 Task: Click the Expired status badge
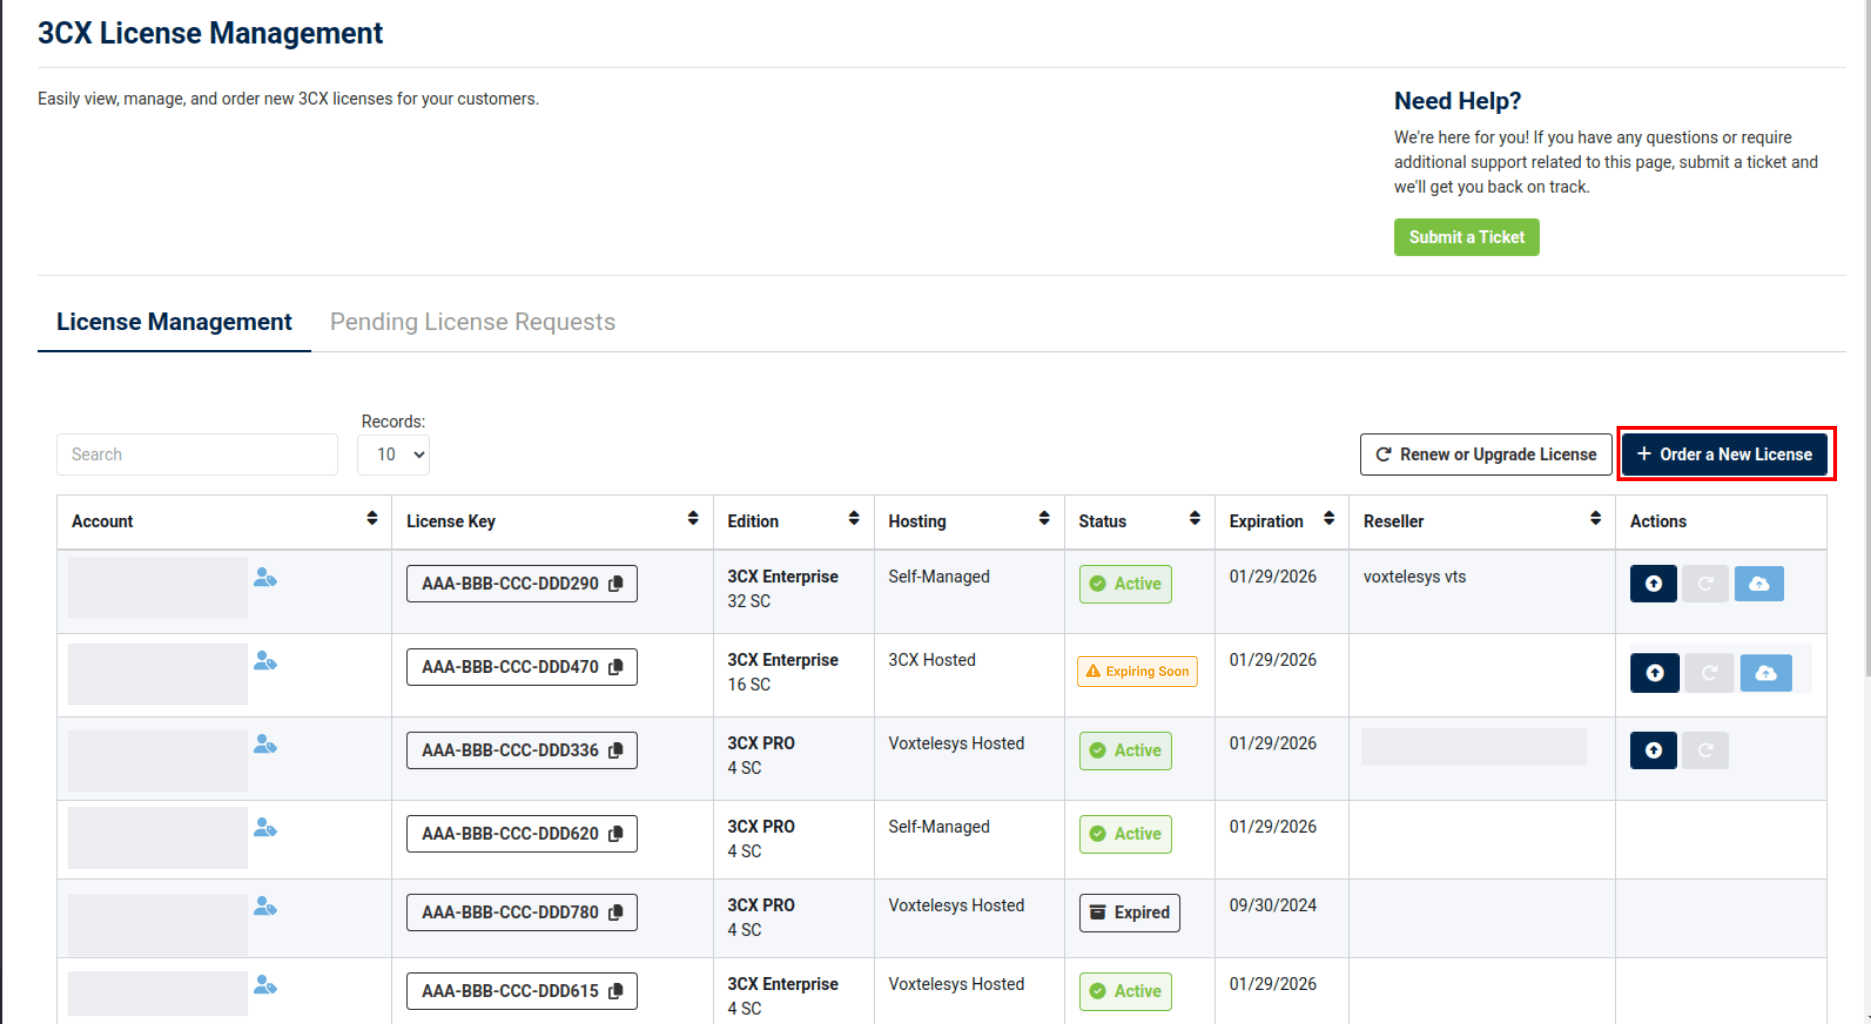pyautogui.click(x=1129, y=913)
